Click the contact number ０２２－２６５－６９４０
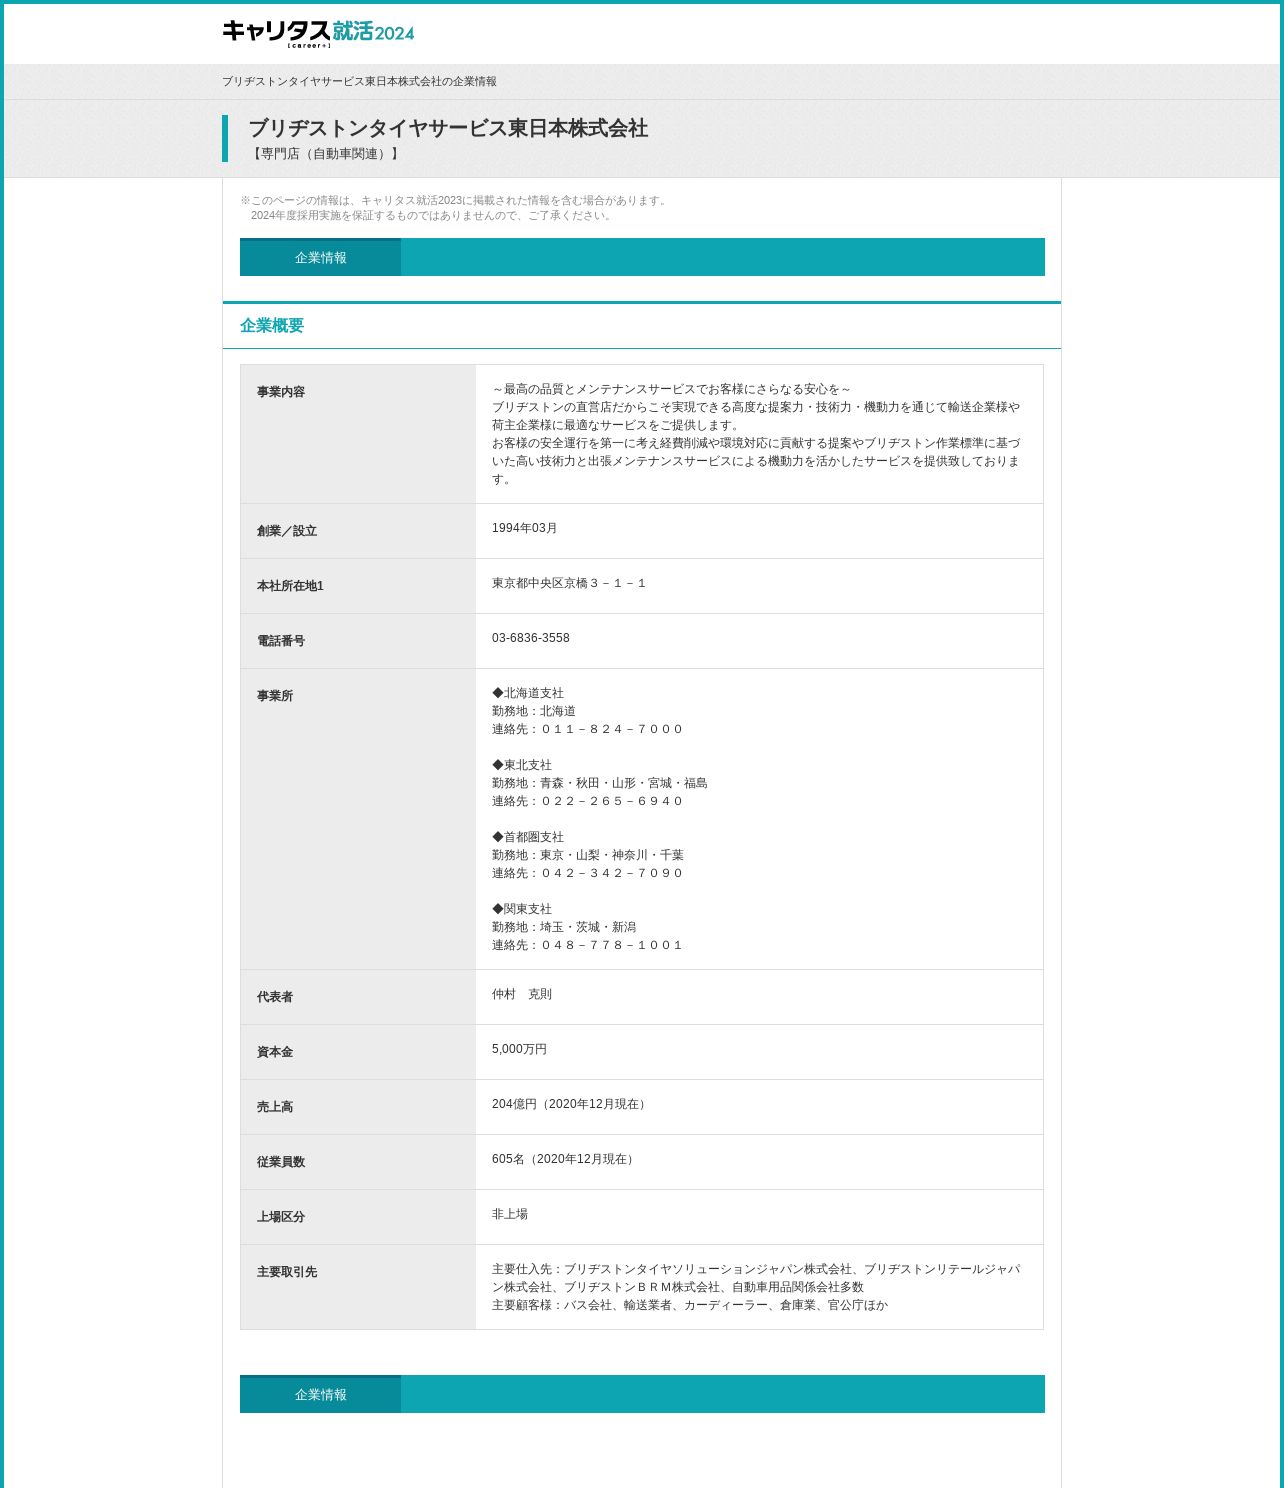This screenshot has height=1488, width=1284. 612,801
